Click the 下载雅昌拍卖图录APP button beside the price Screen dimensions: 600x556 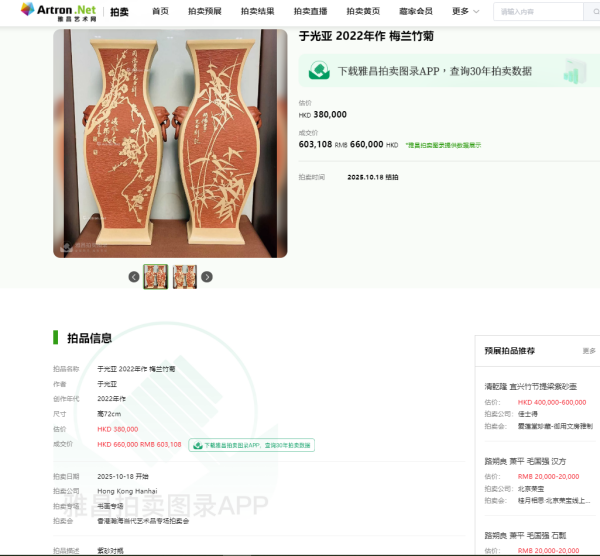pyautogui.click(x=251, y=445)
